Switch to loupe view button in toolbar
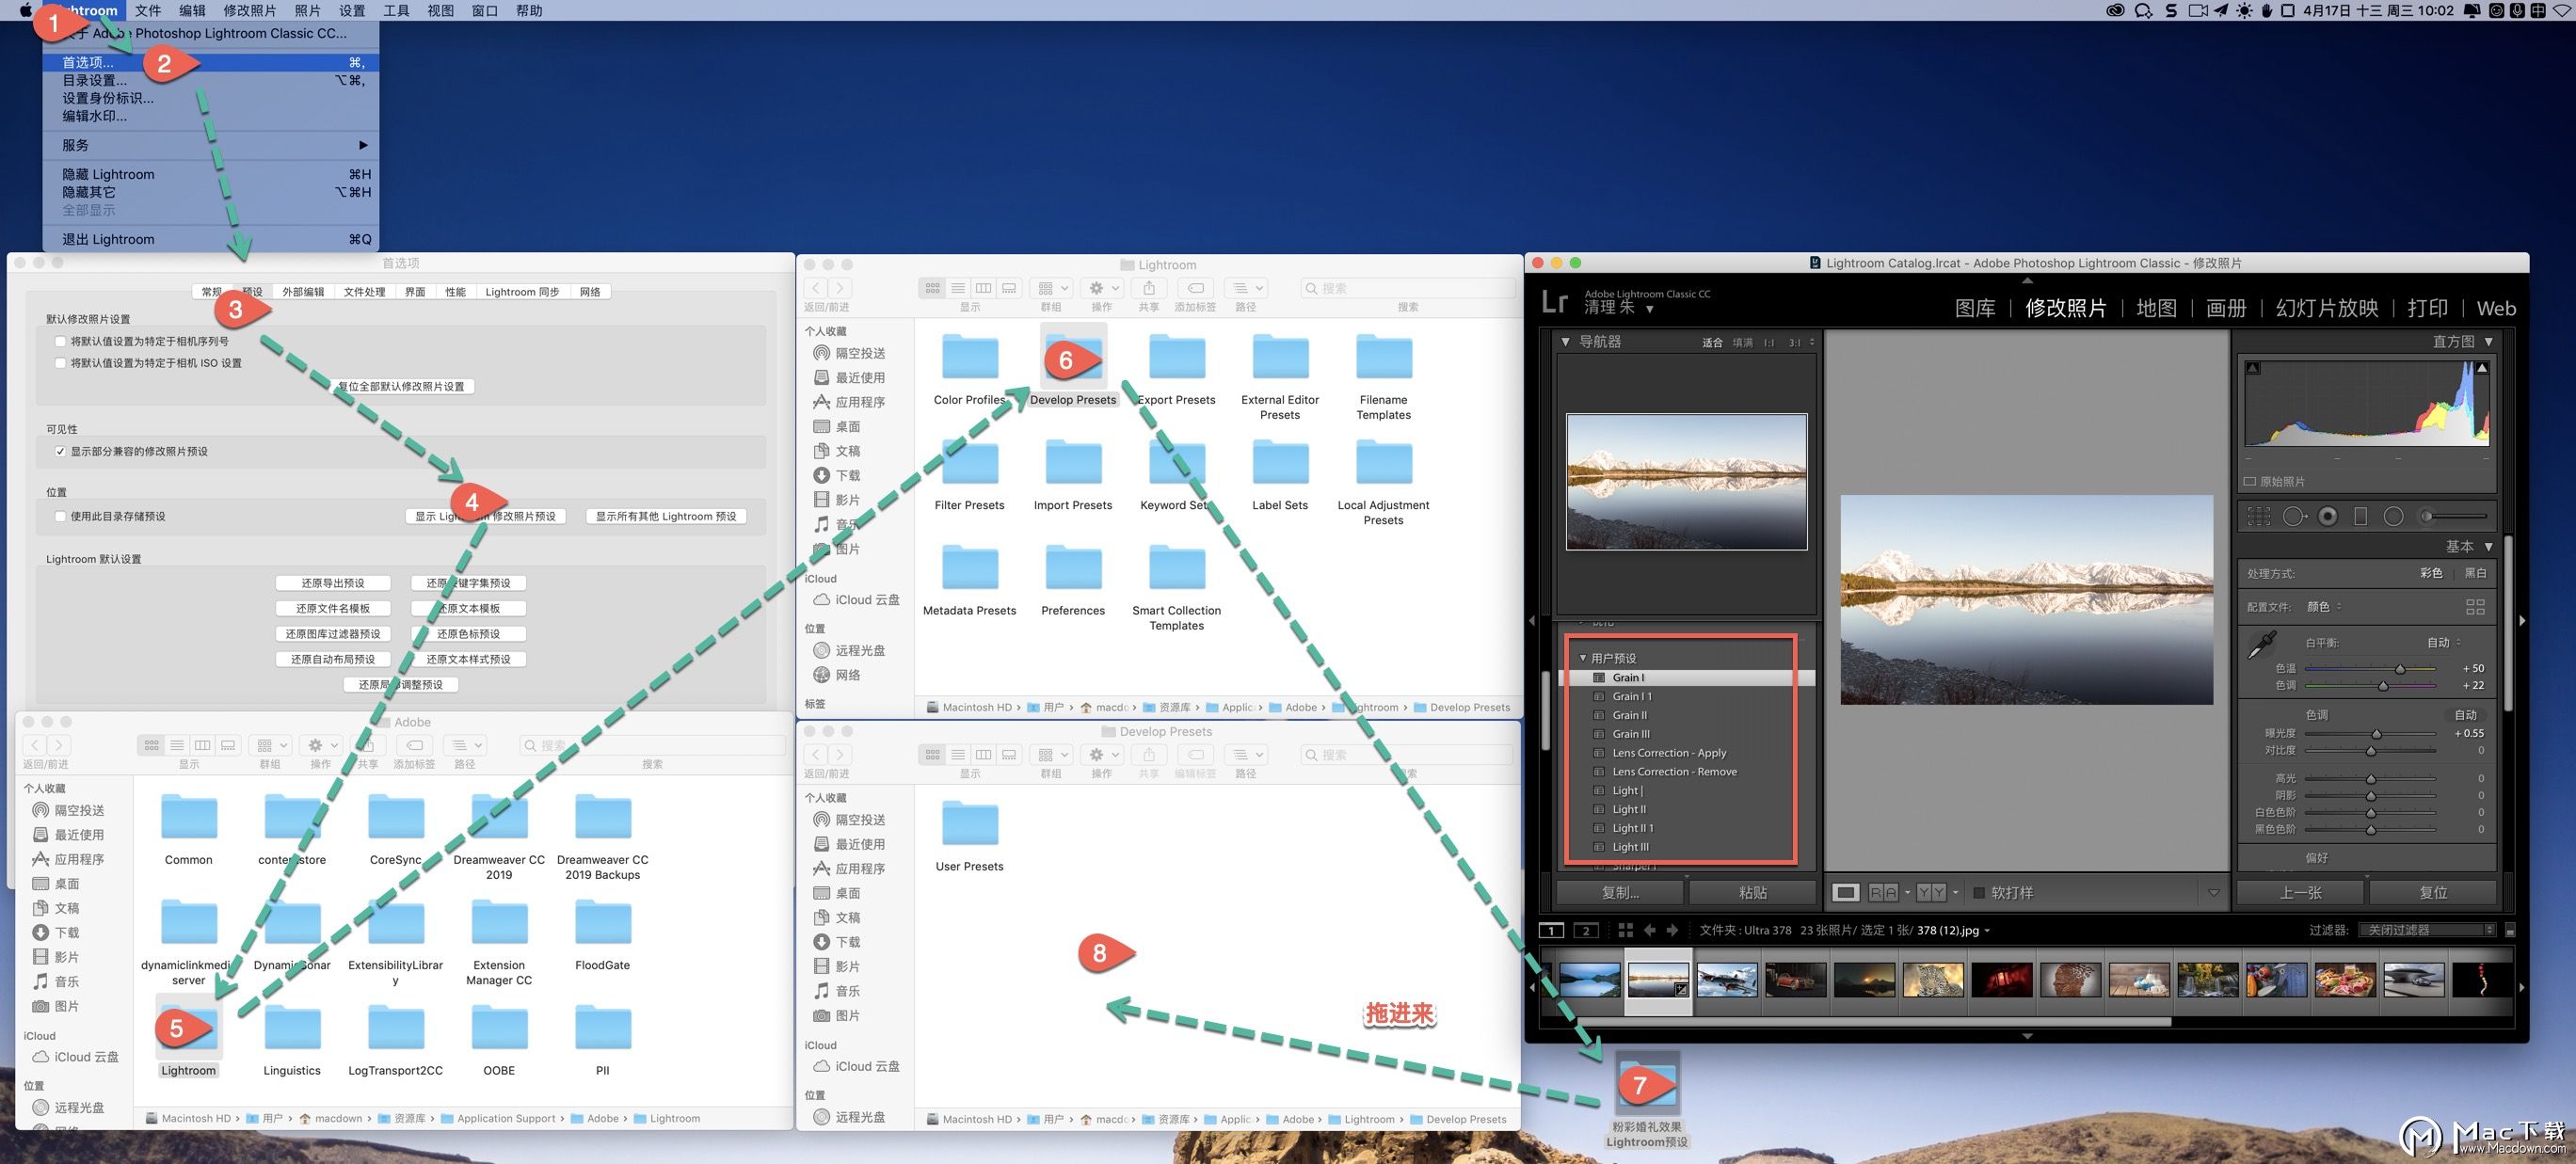The height and width of the screenshot is (1164, 2576). tap(1846, 892)
